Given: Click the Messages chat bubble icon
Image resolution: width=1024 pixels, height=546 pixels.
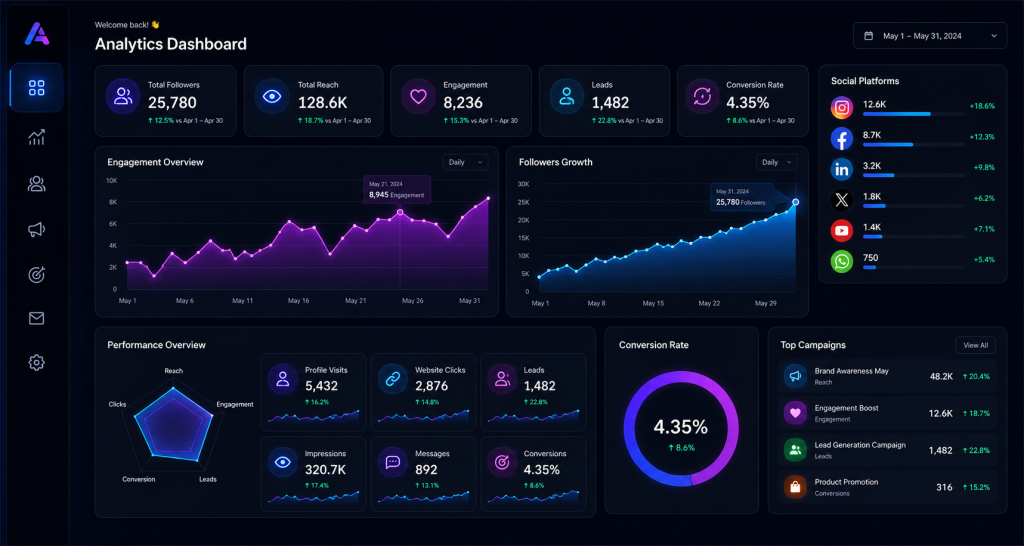Looking at the screenshot, I should pyautogui.click(x=392, y=462).
